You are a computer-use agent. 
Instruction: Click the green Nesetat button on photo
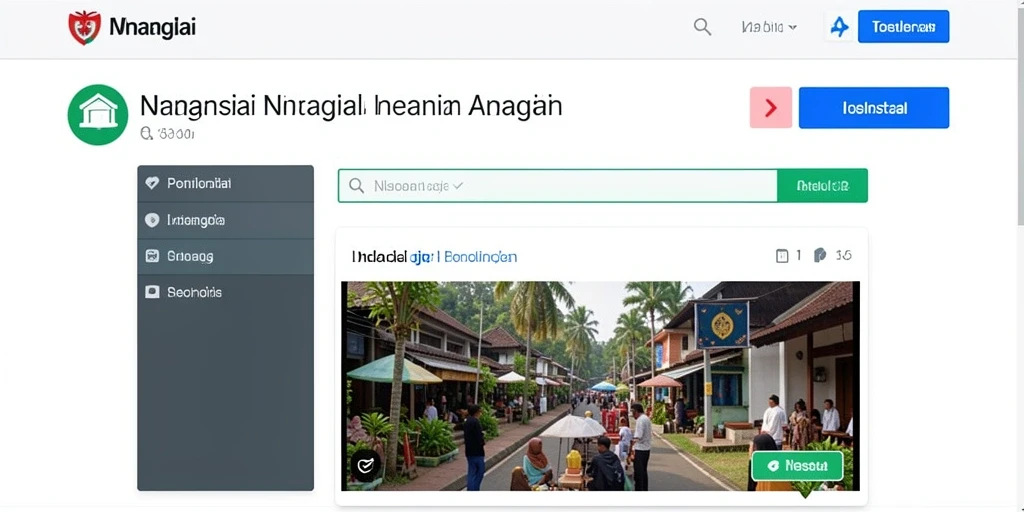pos(797,466)
